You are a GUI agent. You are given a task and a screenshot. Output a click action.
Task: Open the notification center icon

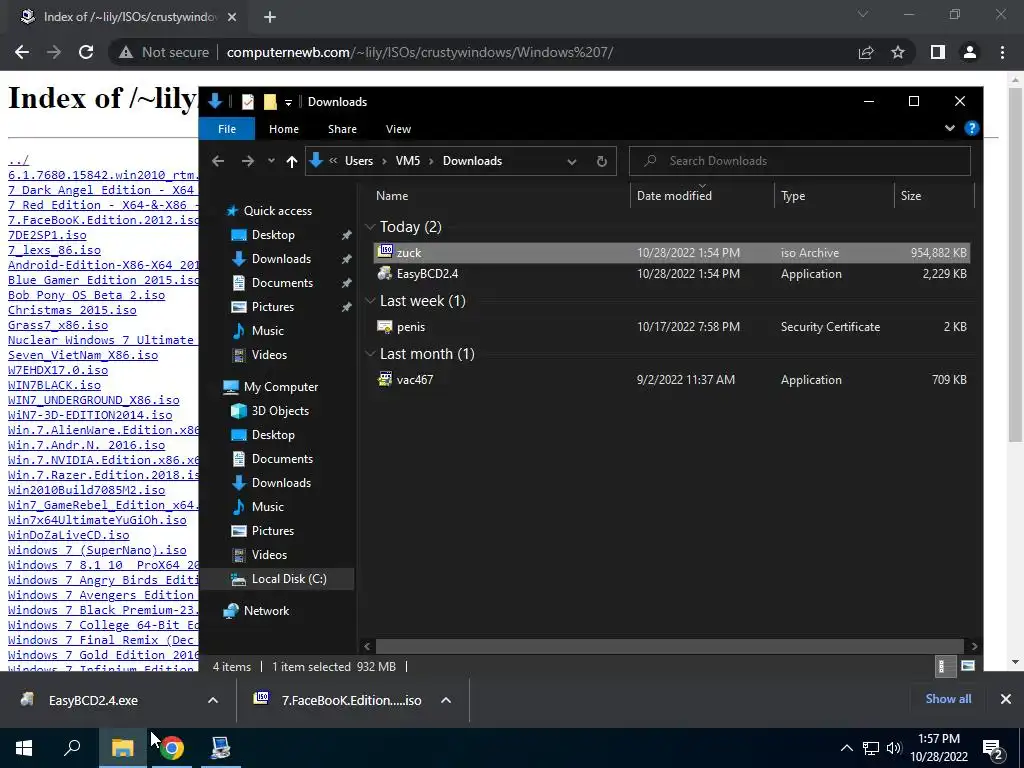[x=993, y=748]
